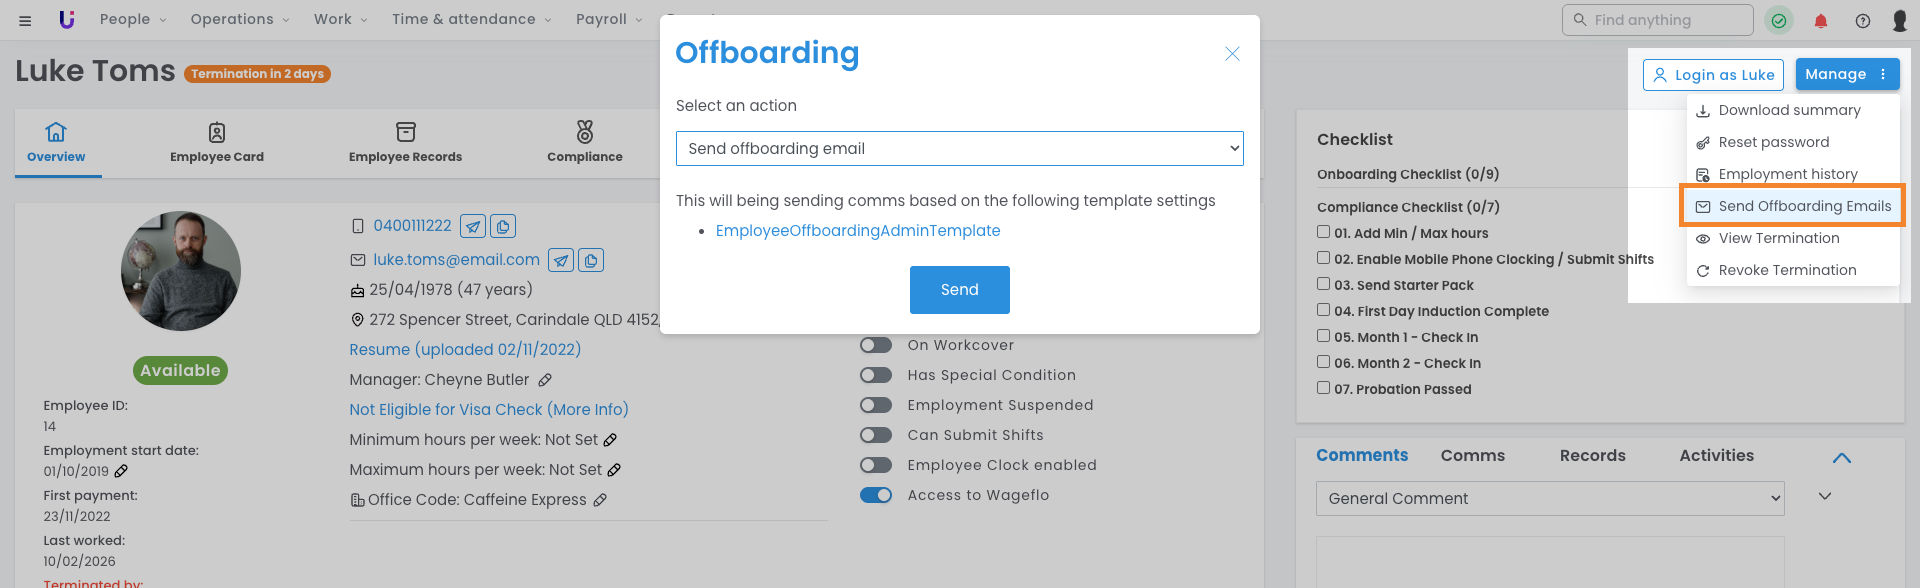The height and width of the screenshot is (588, 1920).
Task: Edit manager Cheyne Butler pencil icon
Action: [545, 380]
